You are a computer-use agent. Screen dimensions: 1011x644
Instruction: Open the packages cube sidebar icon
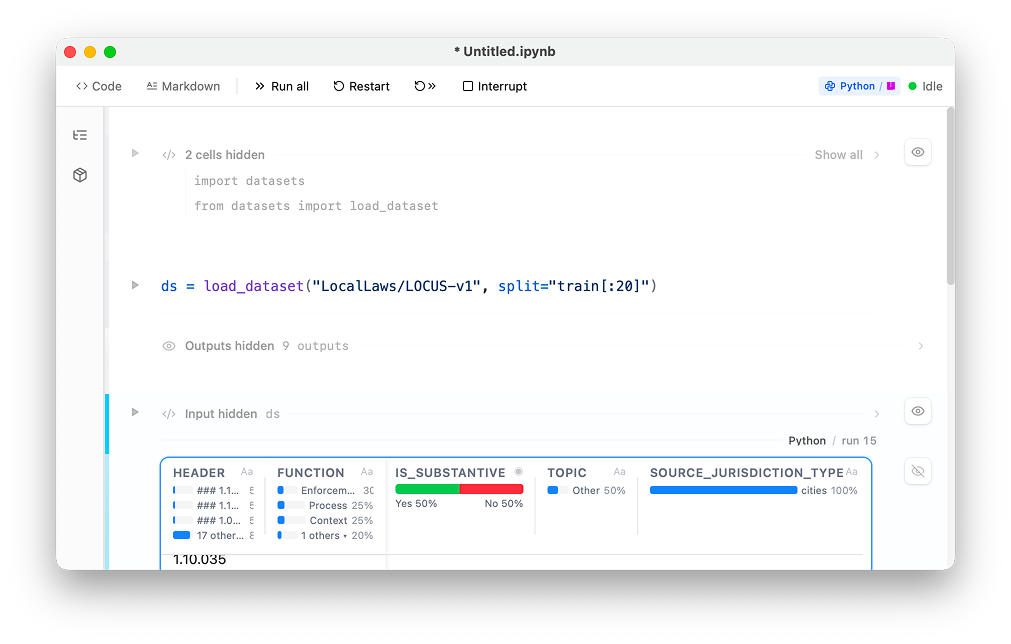coord(80,175)
